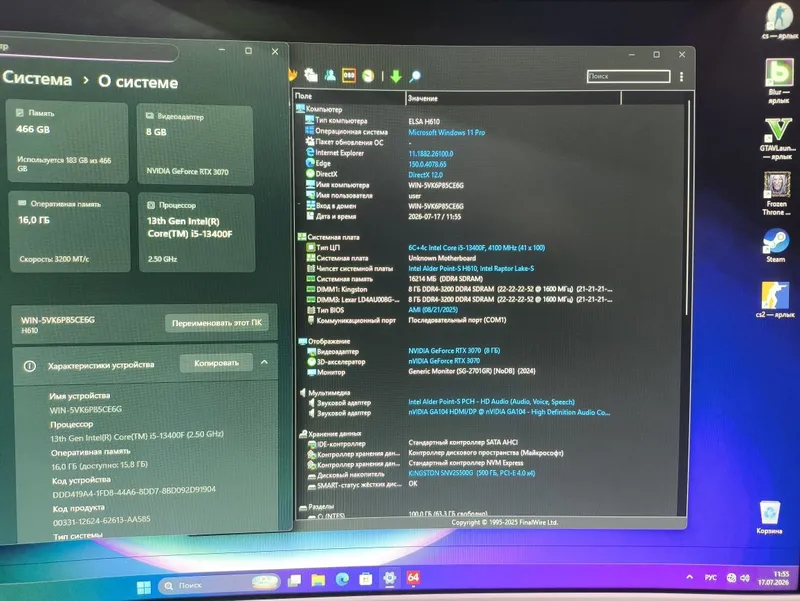Open the Intel Alder Point-S H610 chipset link
800x601 pixels.
point(471,268)
